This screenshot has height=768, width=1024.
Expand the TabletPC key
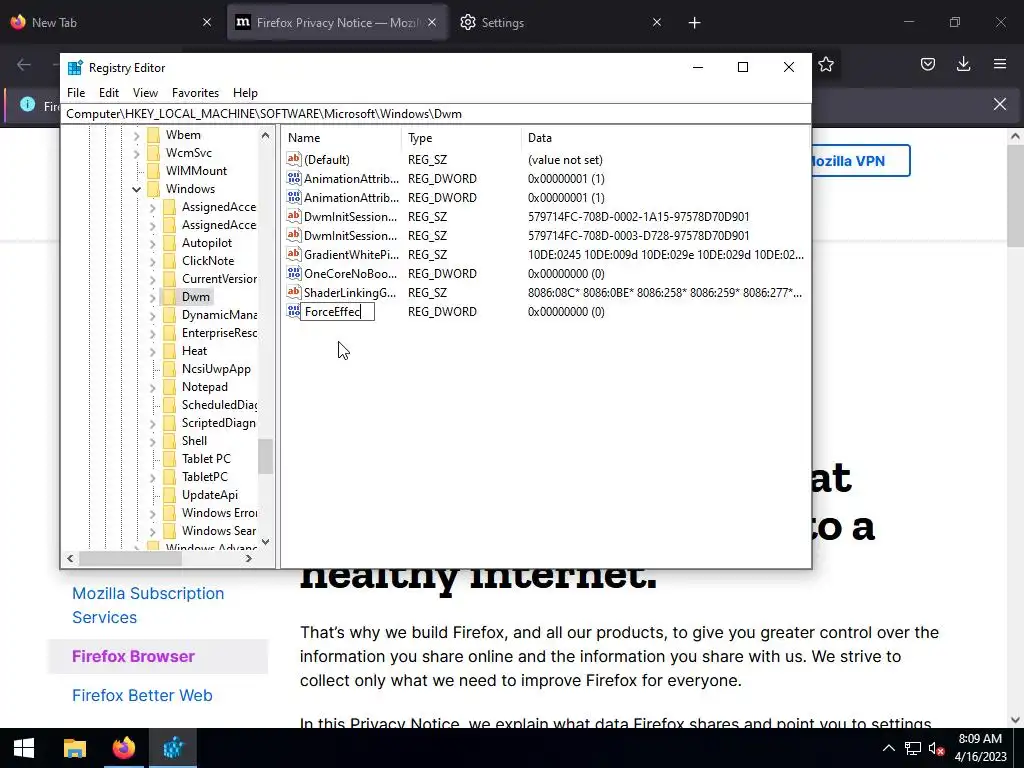[152, 477]
